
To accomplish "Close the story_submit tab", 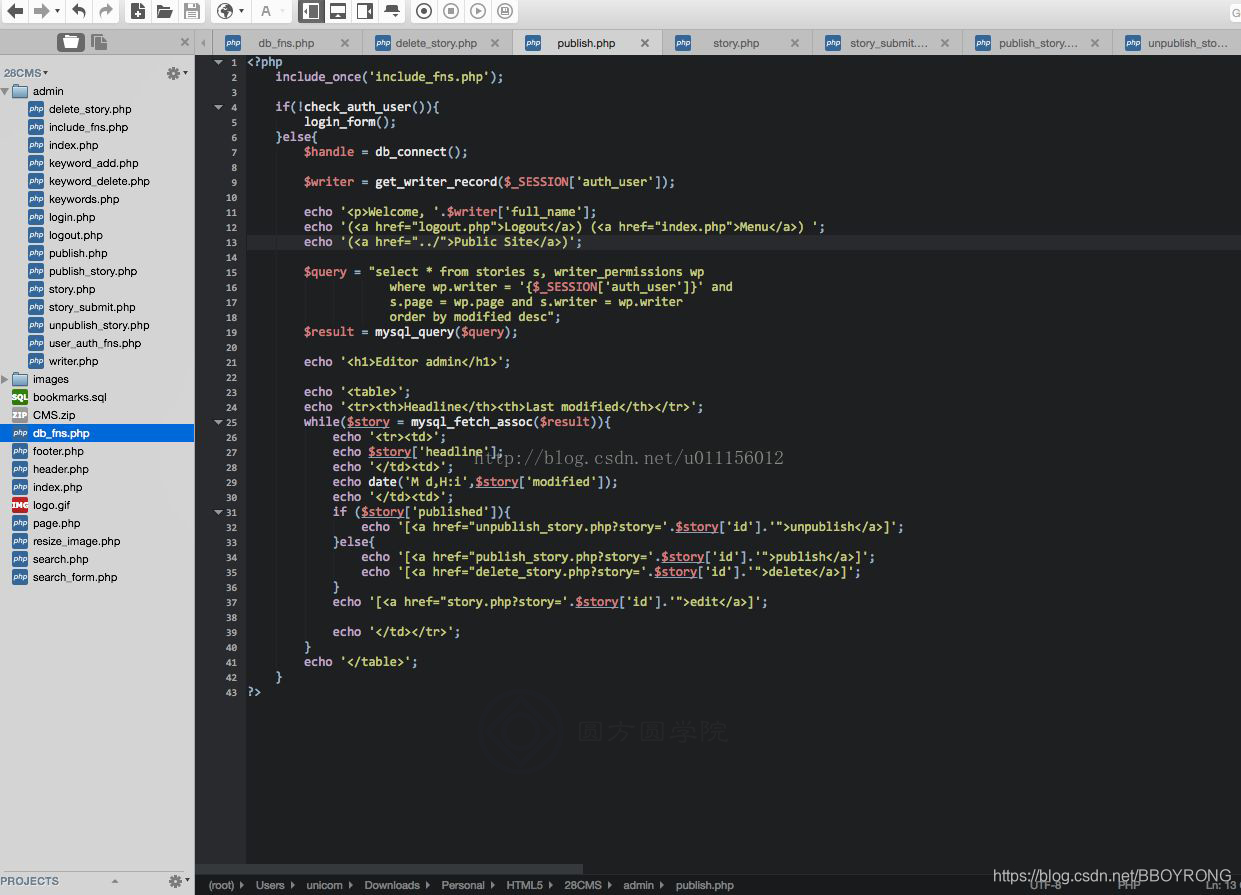I will [x=945, y=43].
